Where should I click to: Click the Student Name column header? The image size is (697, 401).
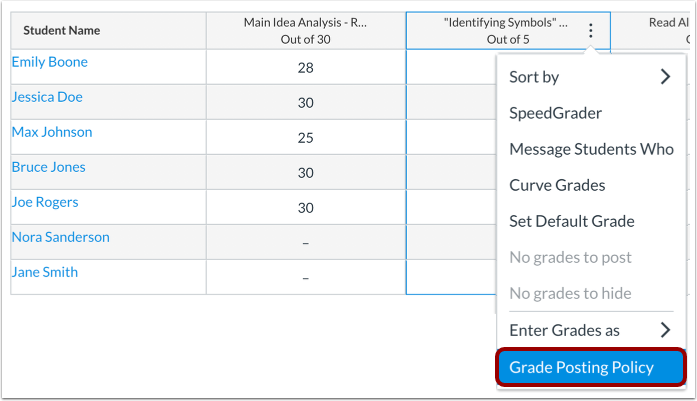(x=62, y=31)
